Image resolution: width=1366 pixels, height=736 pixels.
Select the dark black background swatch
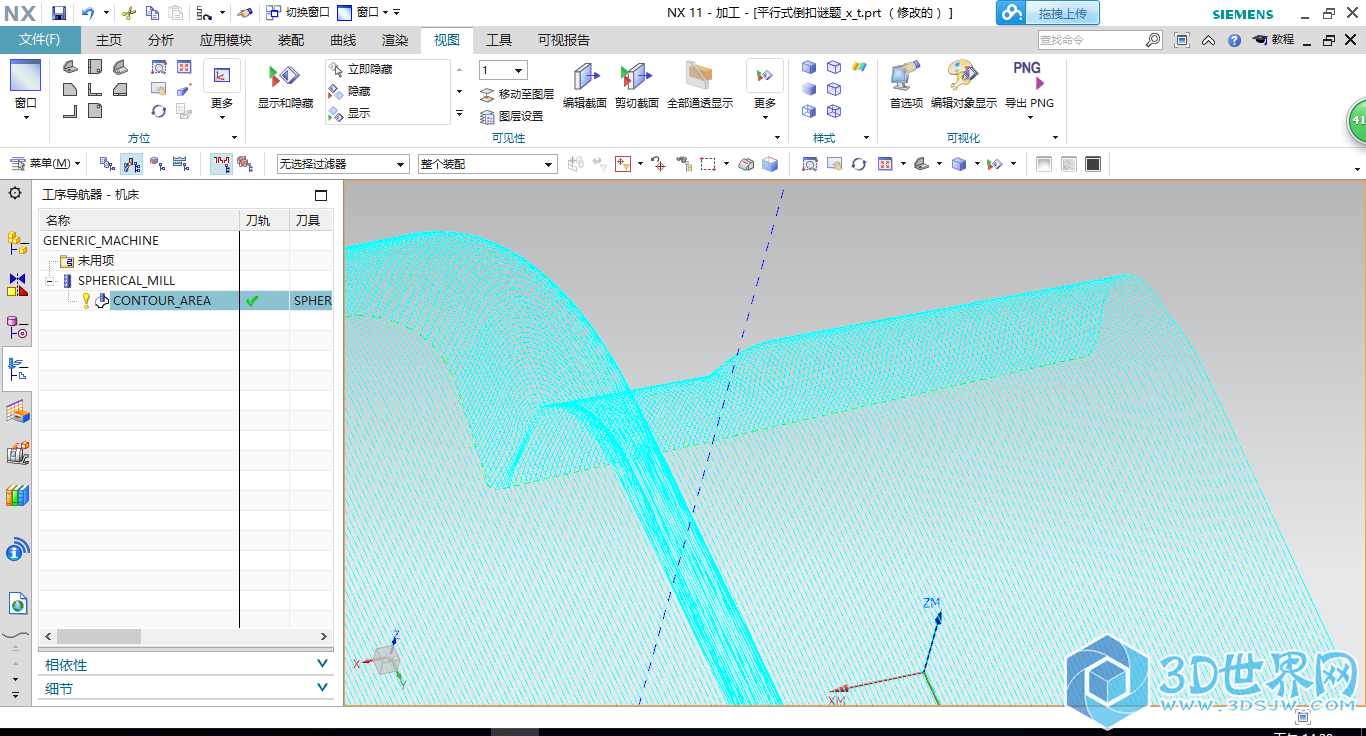coord(1093,164)
